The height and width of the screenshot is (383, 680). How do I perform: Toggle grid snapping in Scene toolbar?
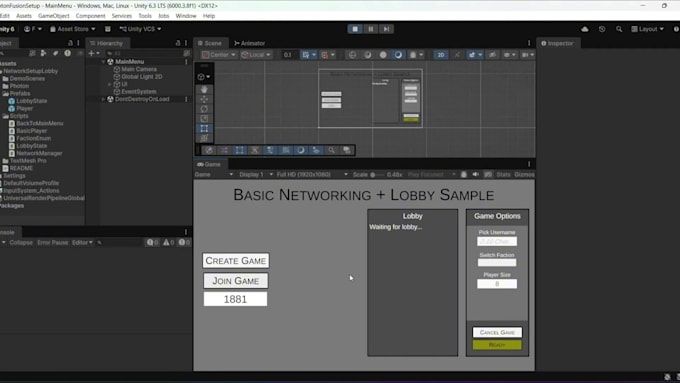[x=327, y=55]
